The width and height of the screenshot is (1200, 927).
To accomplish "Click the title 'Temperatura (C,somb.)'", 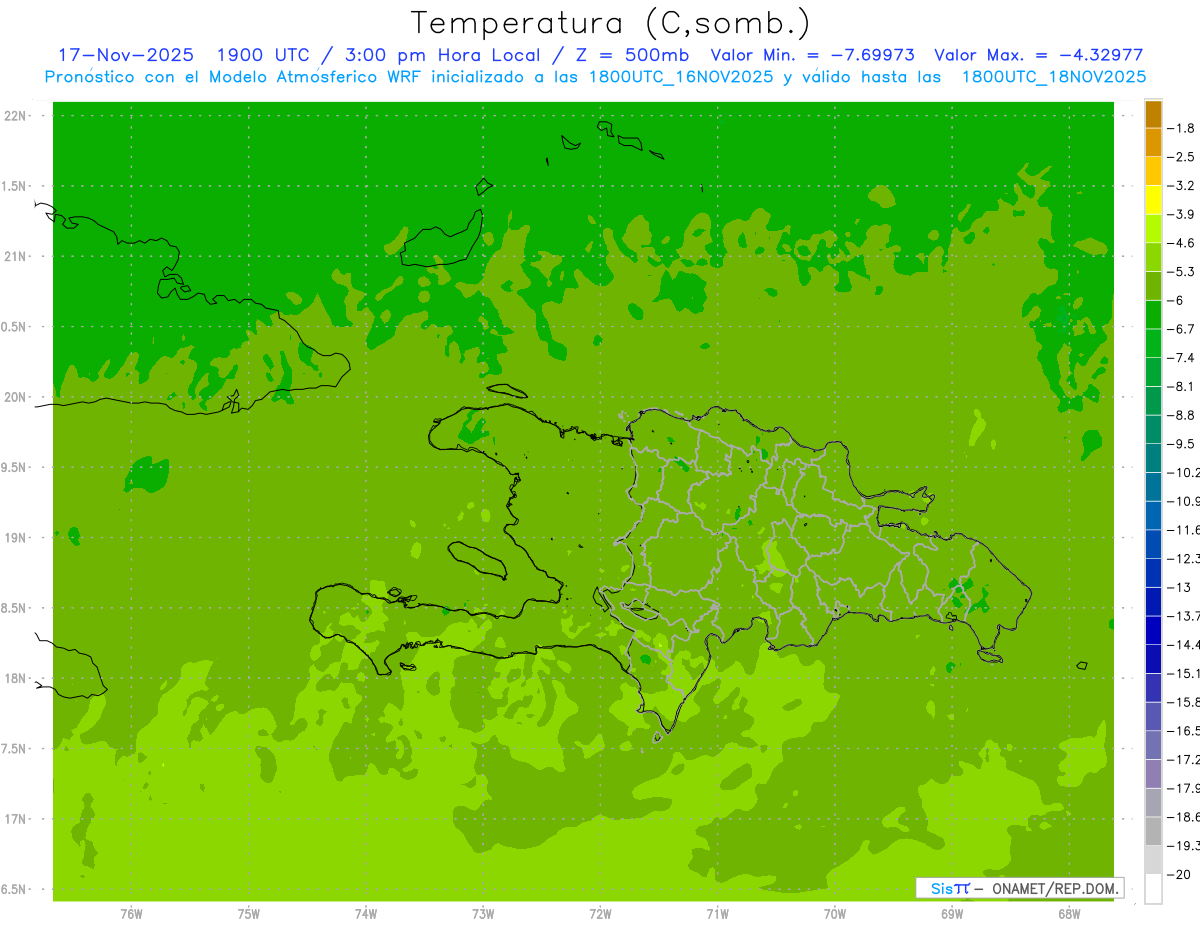I will coord(611,23).
